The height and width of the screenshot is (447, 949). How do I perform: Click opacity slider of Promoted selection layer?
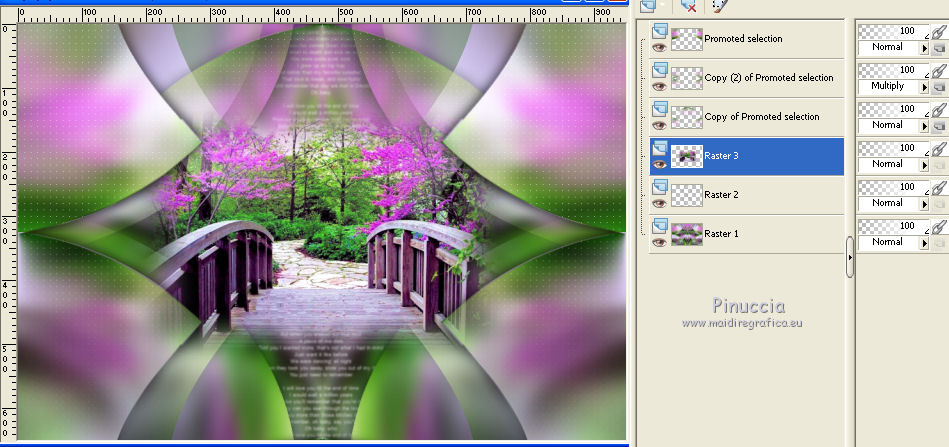tap(893, 31)
